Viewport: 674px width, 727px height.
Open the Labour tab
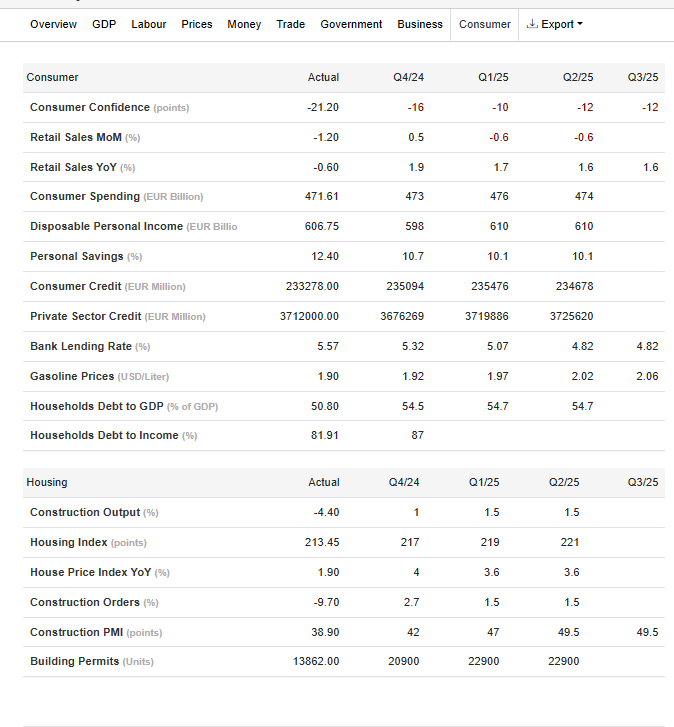[148, 24]
